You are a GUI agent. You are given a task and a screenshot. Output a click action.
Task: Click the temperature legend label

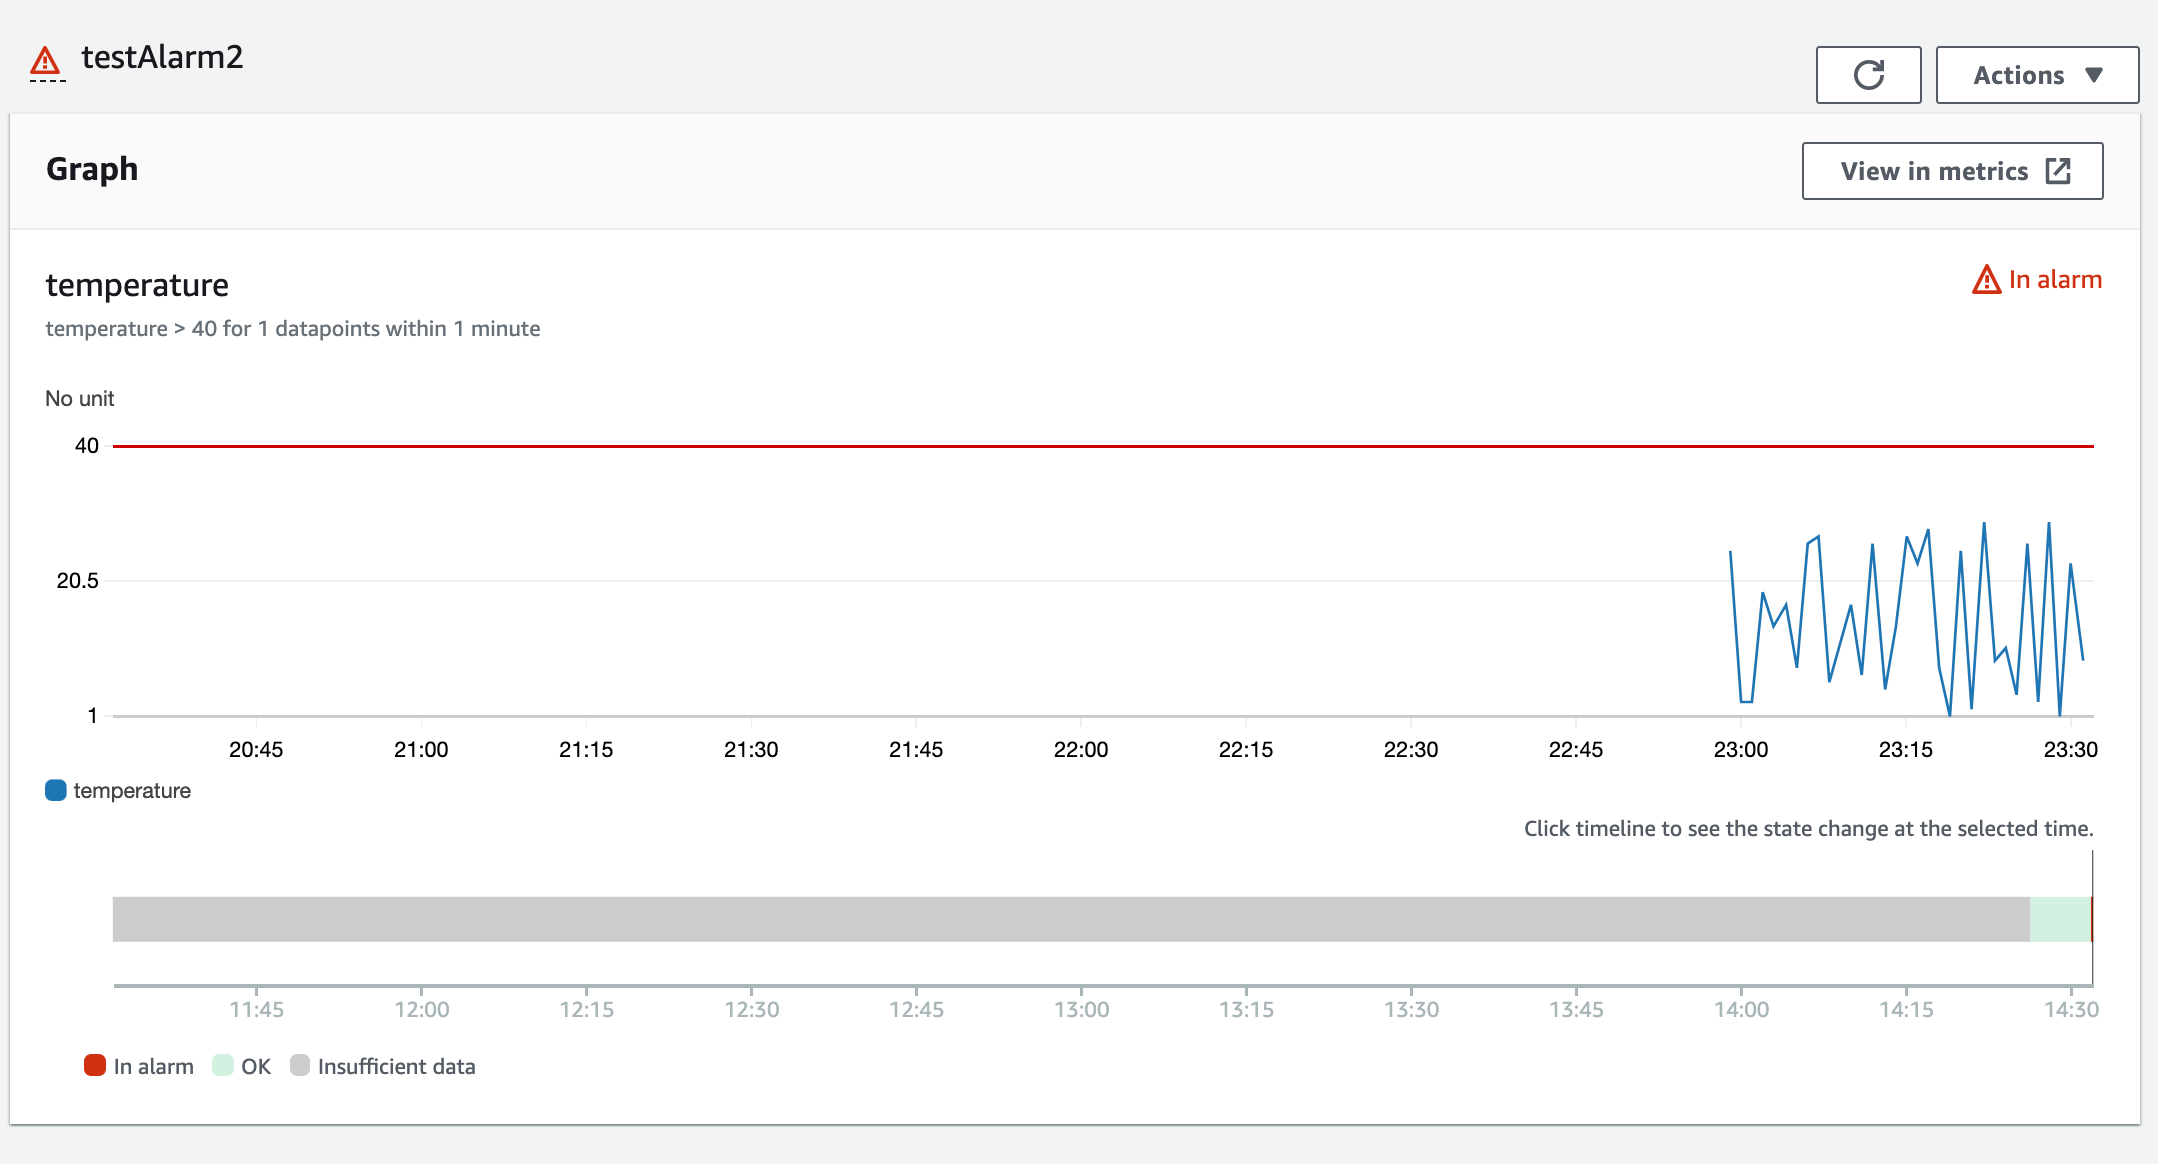pos(132,791)
